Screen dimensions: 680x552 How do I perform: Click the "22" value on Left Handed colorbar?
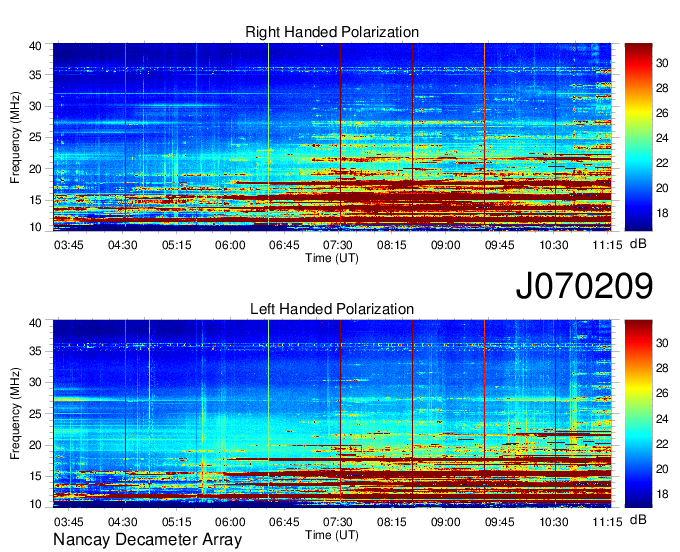point(662,444)
